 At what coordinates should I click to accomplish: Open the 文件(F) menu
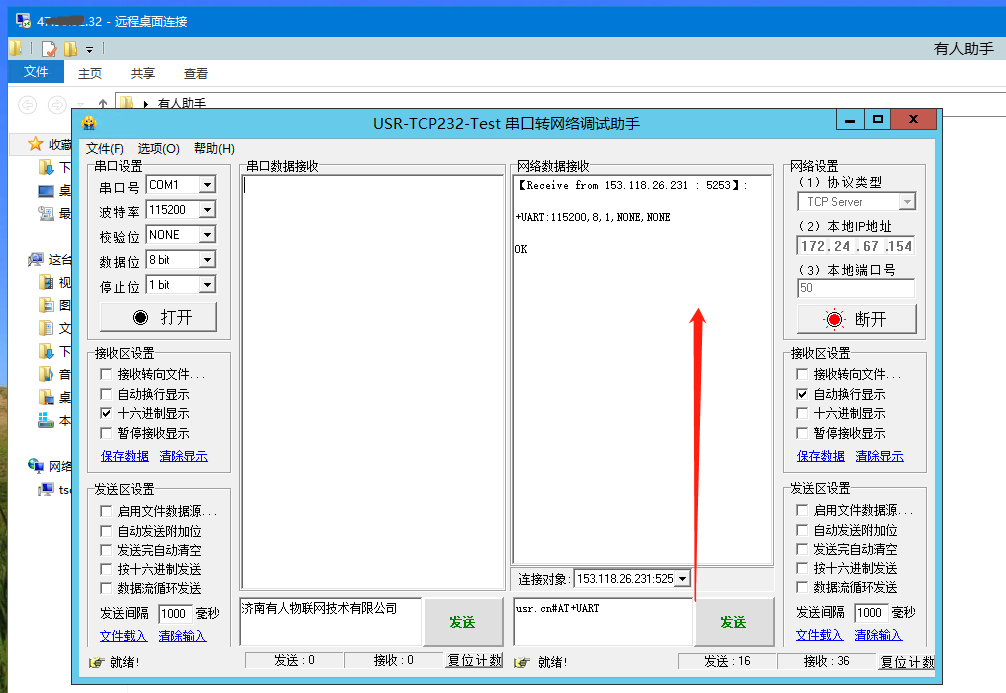[x=105, y=149]
